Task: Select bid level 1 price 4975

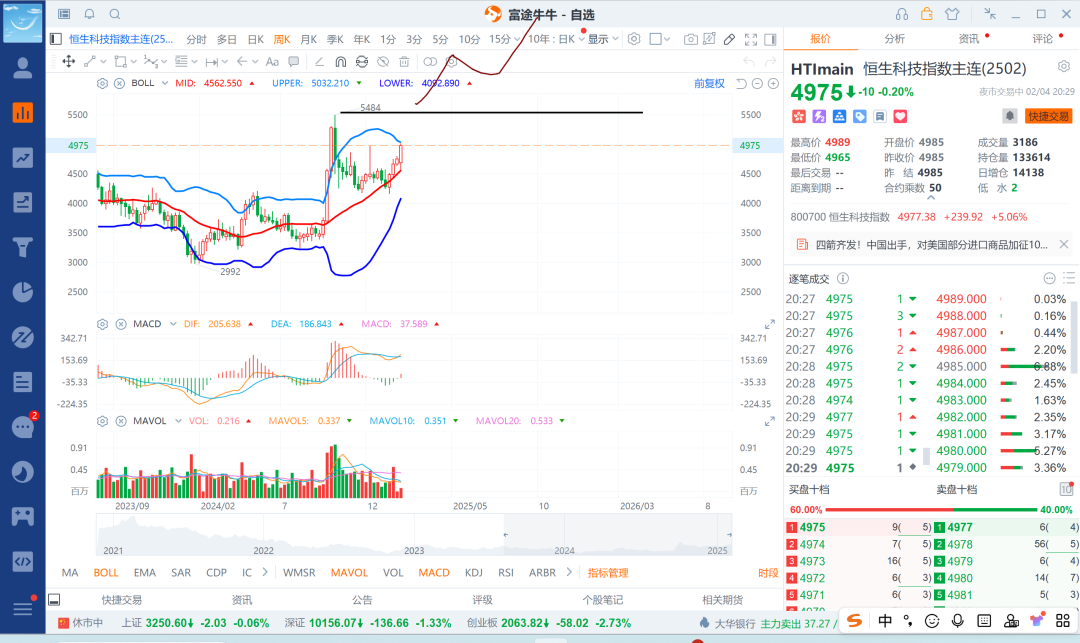Action: pyautogui.click(x=812, y=527)
